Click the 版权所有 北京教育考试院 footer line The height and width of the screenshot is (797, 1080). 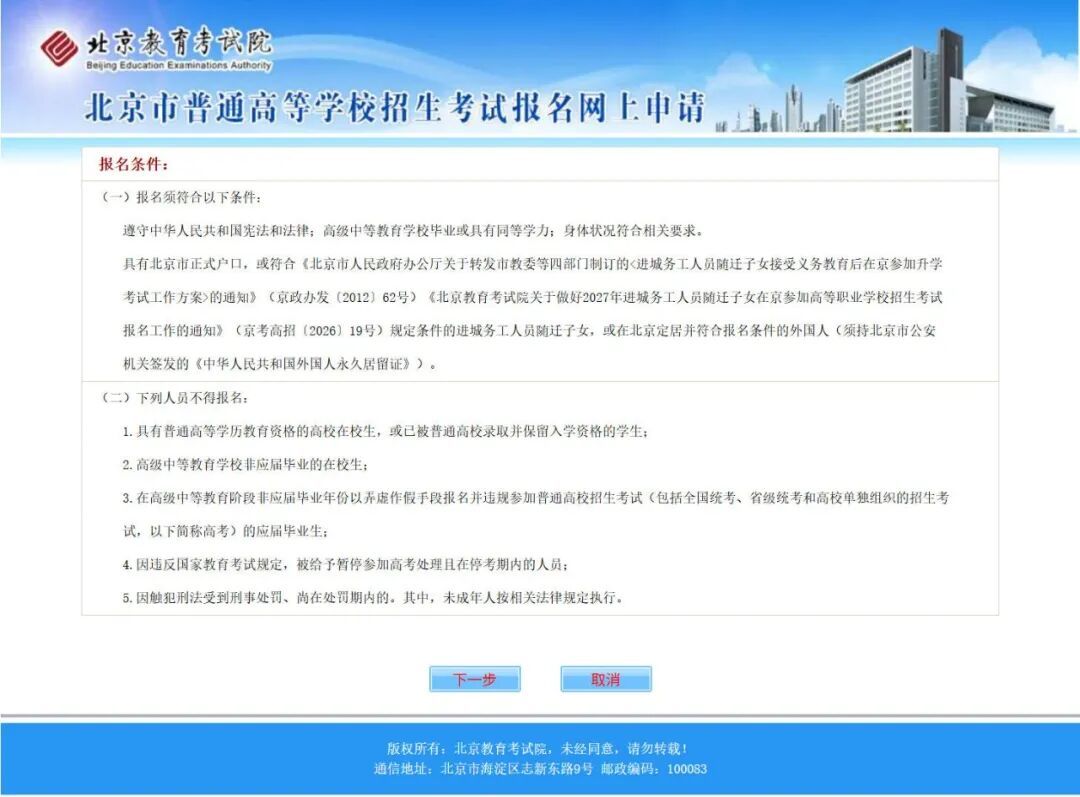point(537,749)
